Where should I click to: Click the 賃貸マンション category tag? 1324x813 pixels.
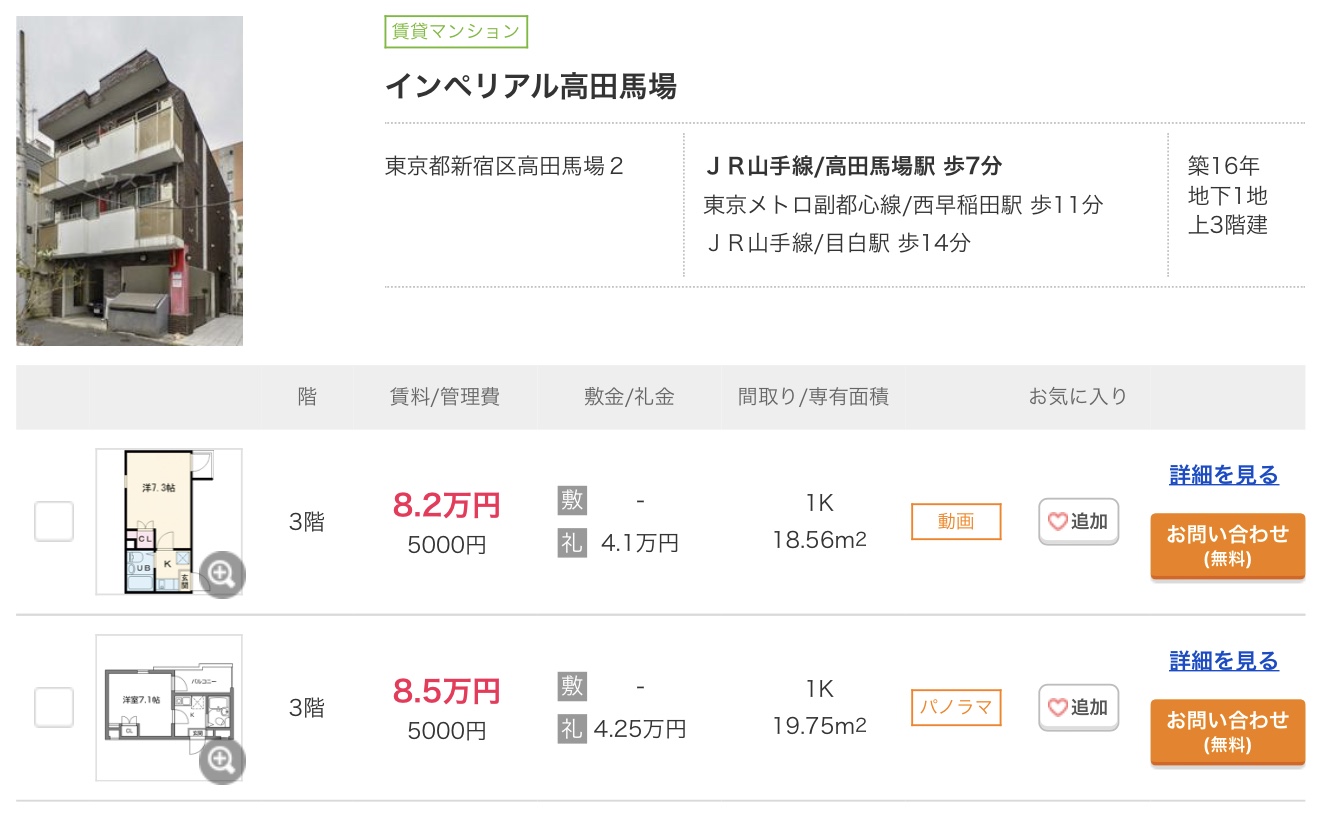tap(455, 32)
